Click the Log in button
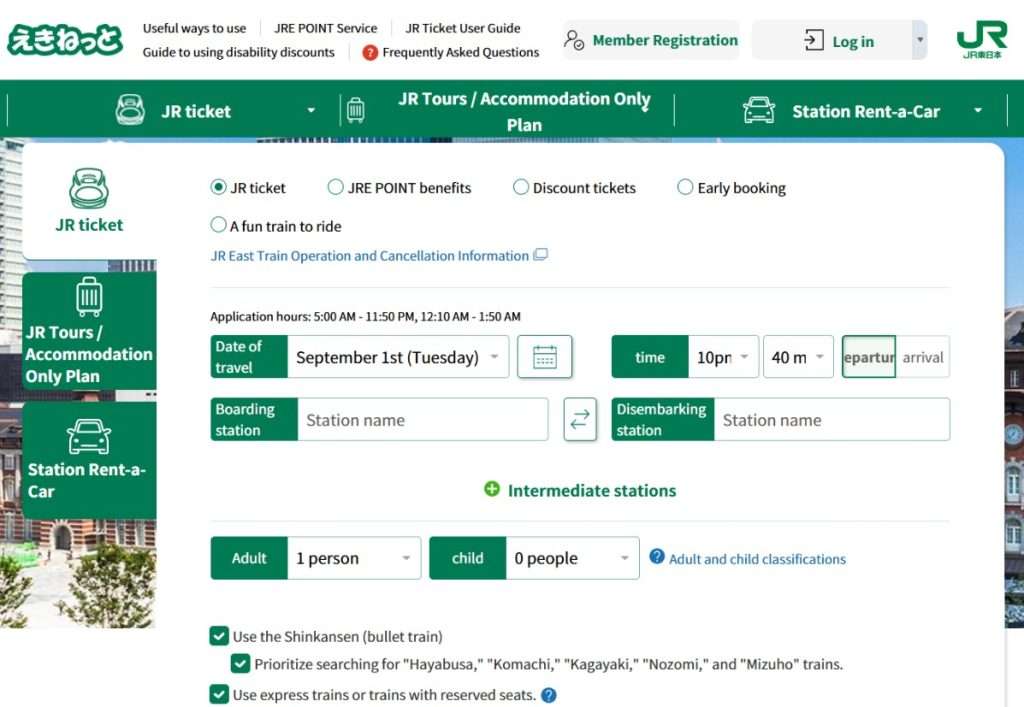Viewport: 1024px width, 707px height. pos(833,40)
